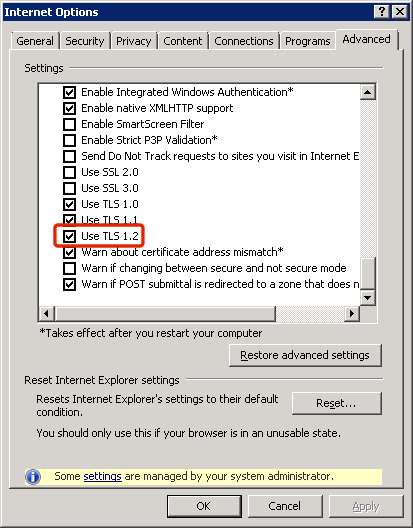Screen dimensions: 413x528
Task: Toggle Warn about certificate address mismatch
Action: 69,252
